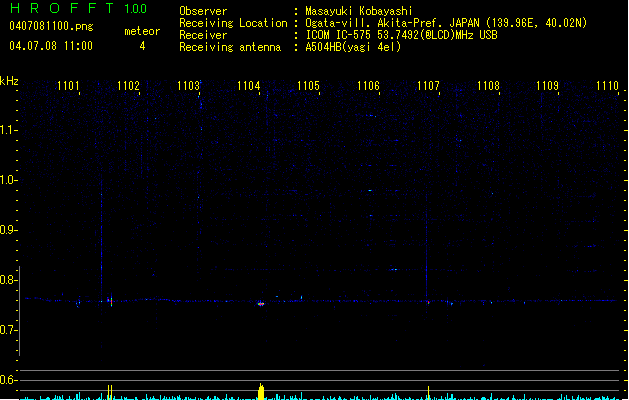Select the filename 0407081100.png
Screen dimensions: 629x400
(x=51, y=27)
